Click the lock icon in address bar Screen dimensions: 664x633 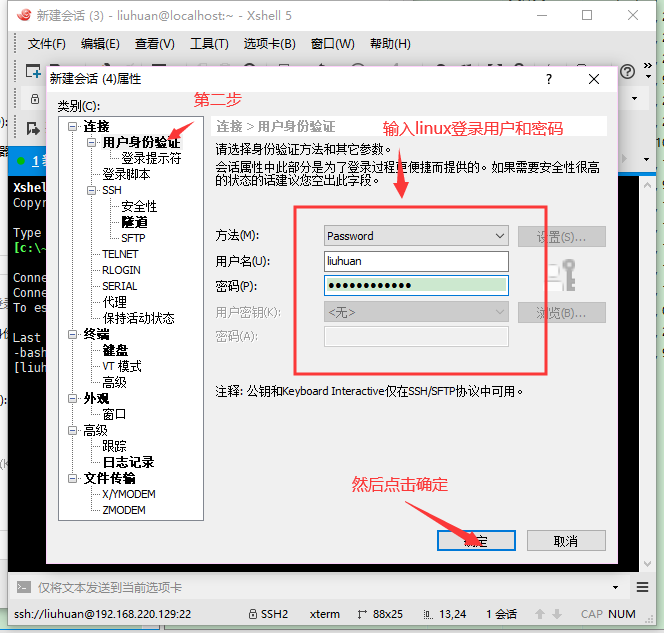(x=35, y=99)
